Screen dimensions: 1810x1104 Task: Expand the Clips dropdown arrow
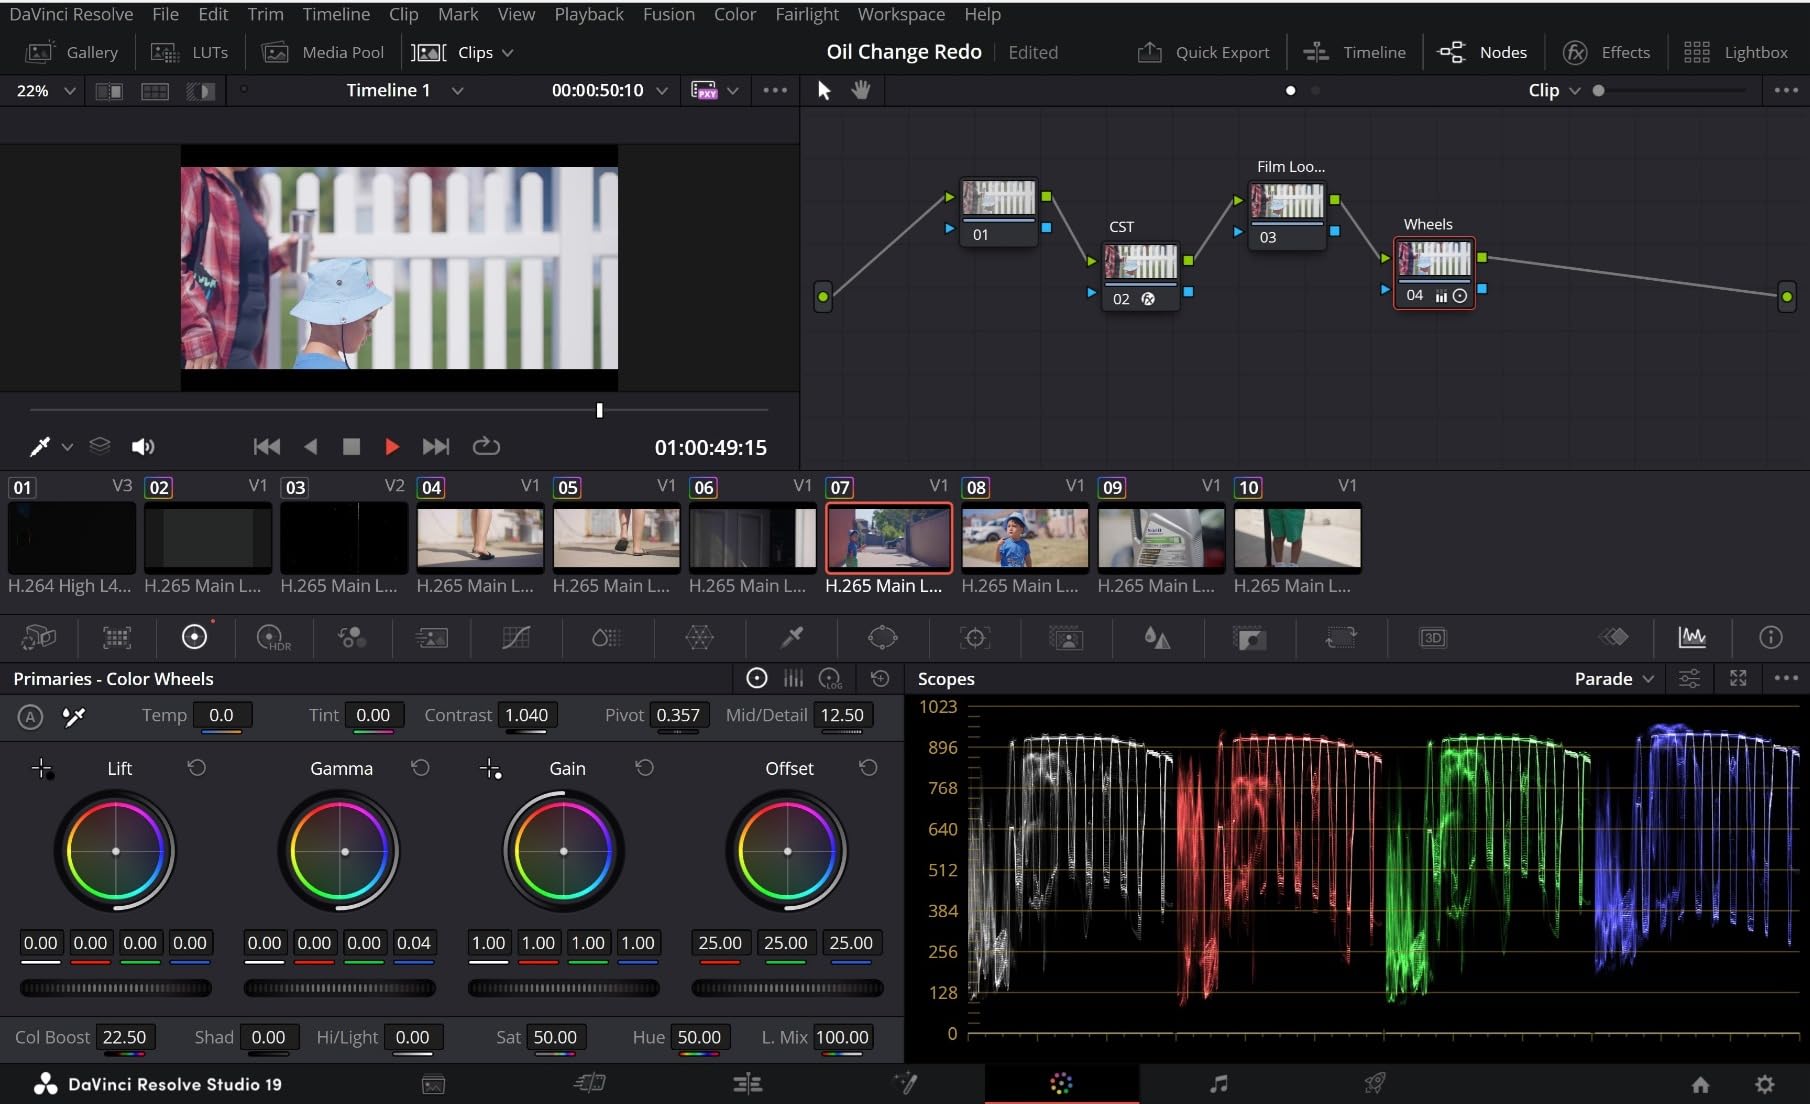tap(507, 52)
